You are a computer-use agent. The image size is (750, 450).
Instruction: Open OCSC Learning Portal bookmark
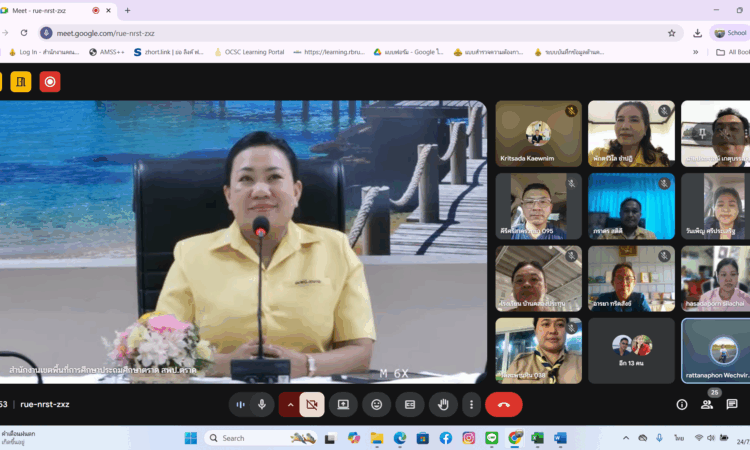pyautogui.click(x=249, y=52)
